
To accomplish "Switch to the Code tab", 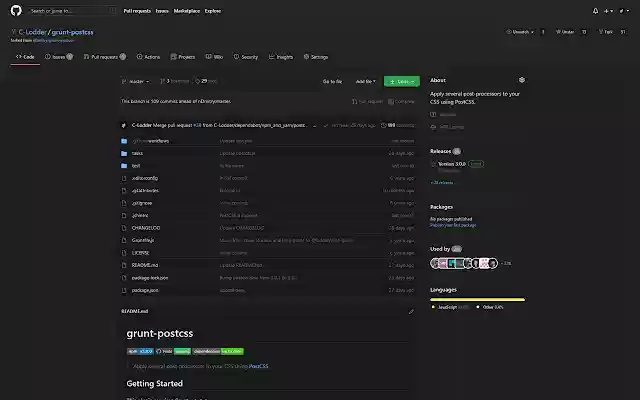I will [x=25, y=57].
